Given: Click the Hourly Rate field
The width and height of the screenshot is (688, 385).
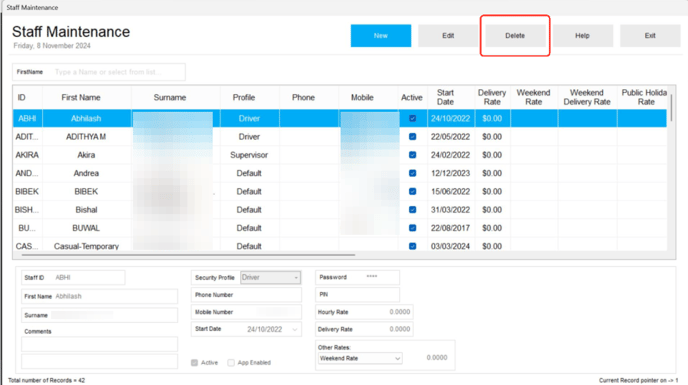Looking at the screenshot, I should (364, 312).
